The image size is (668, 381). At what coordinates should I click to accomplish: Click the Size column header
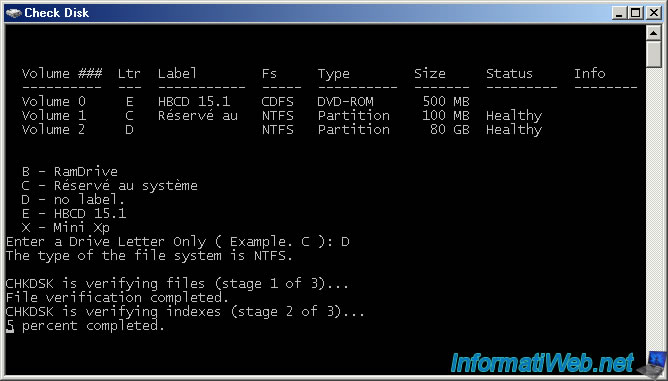pyautogui.click(x=429, y=74)
